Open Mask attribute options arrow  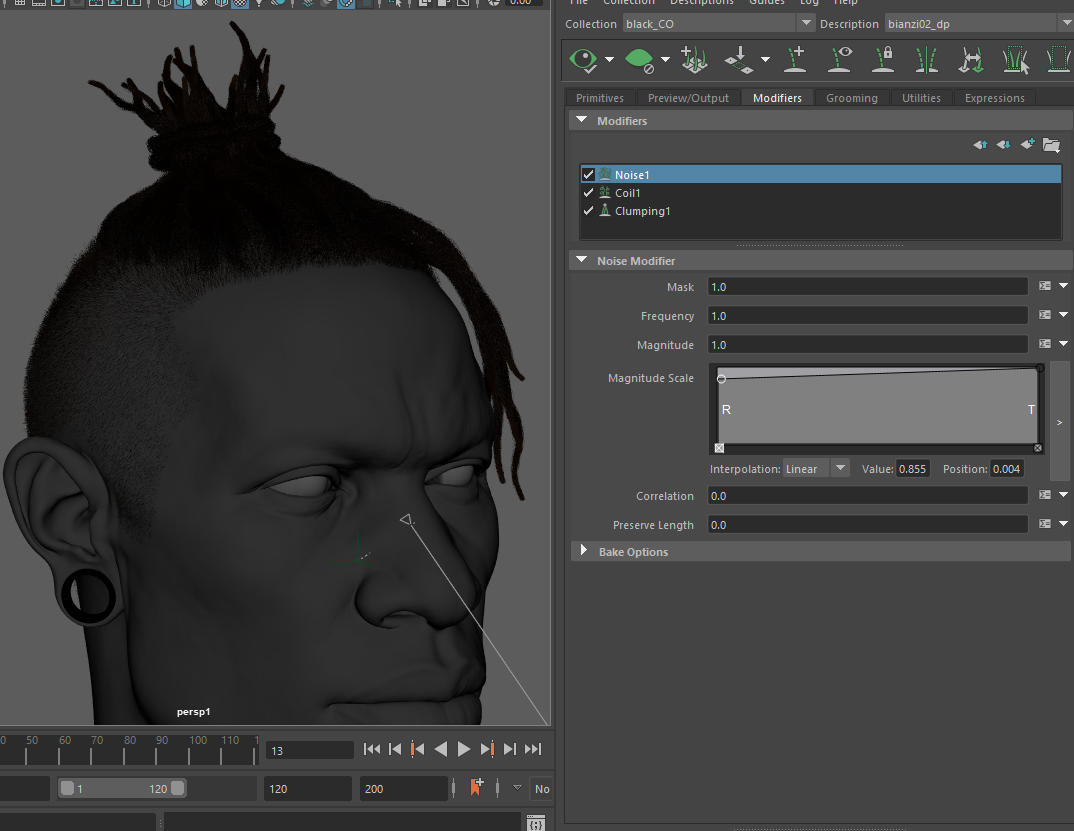click(x=1063, y=286)
